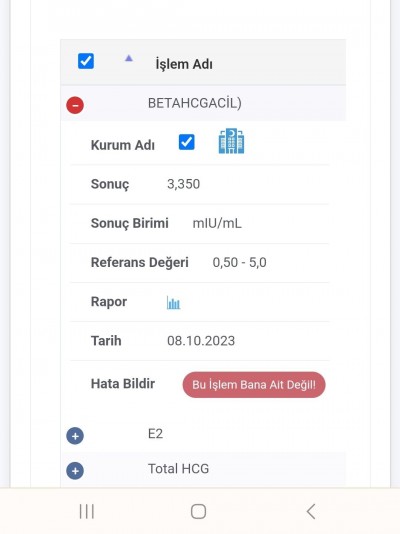Select the E2 test name text
400x534 pixels.
(x=155, y=434)
